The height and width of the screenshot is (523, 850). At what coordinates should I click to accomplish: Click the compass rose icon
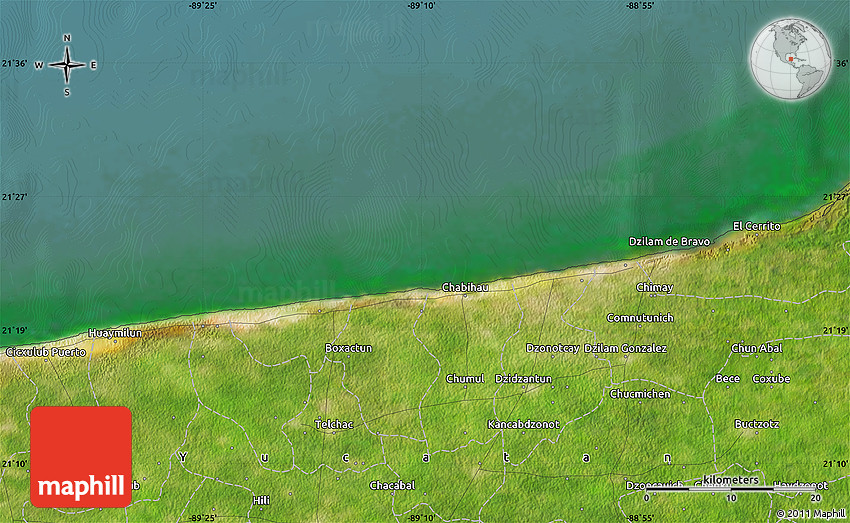pos(67,66)
